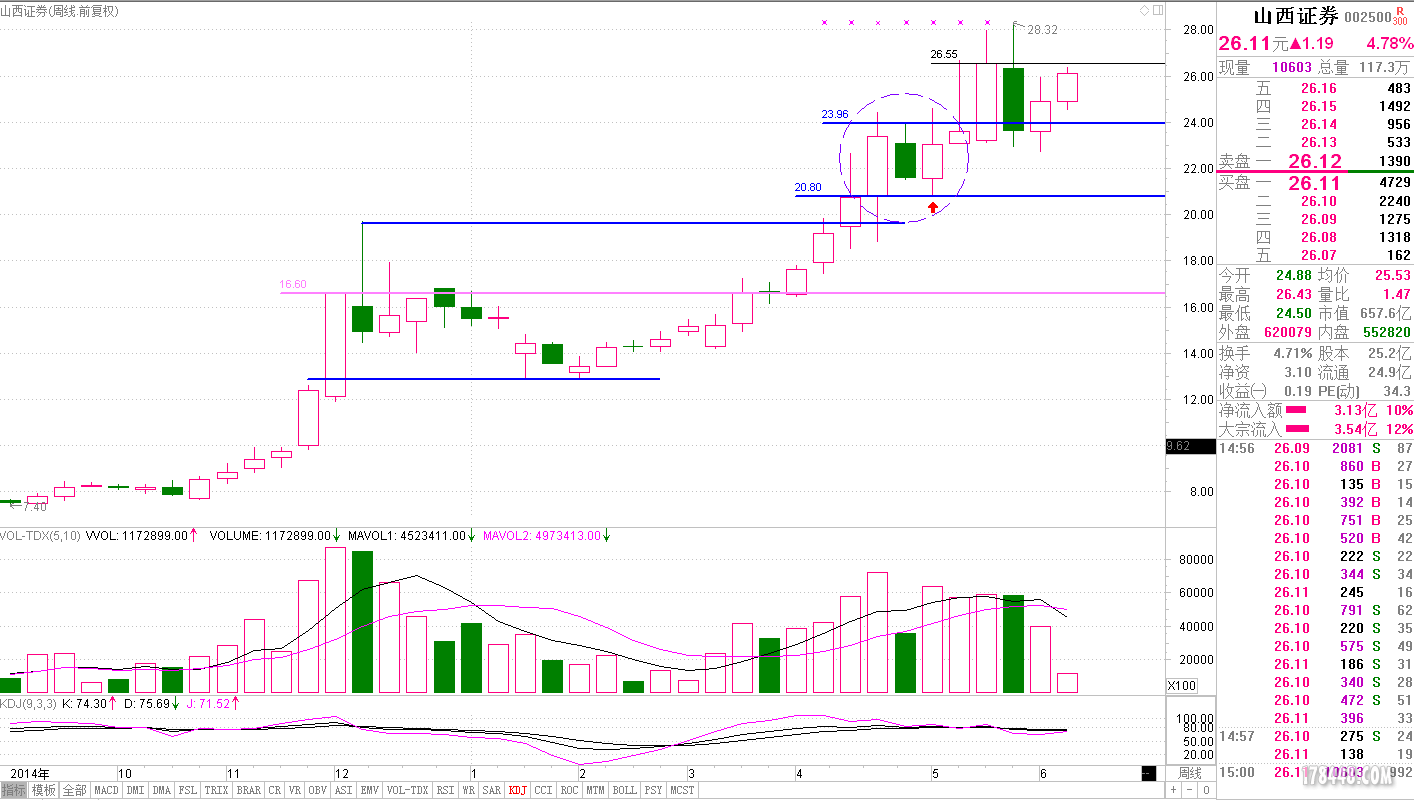Click the J: 71.52 value in the KDJ legend
Viewport: 1414px width, 800px height.
(207, 704)
